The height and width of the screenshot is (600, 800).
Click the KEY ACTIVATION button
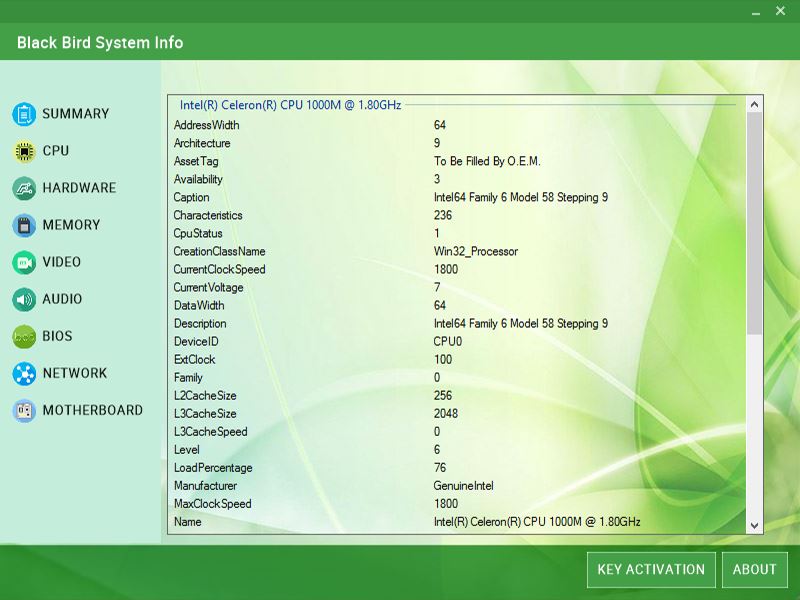tap(650, 569)
